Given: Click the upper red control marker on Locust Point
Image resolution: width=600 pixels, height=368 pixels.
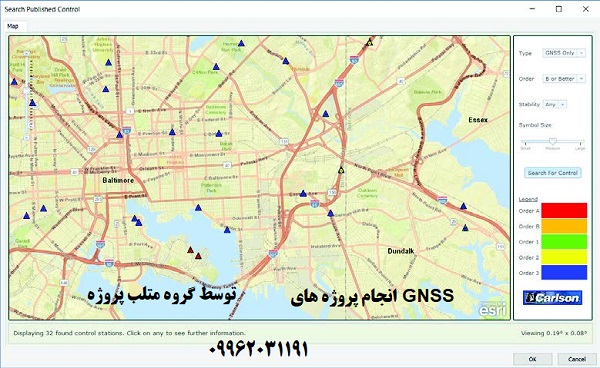Looking at the screenshot, I should (190, 250).
